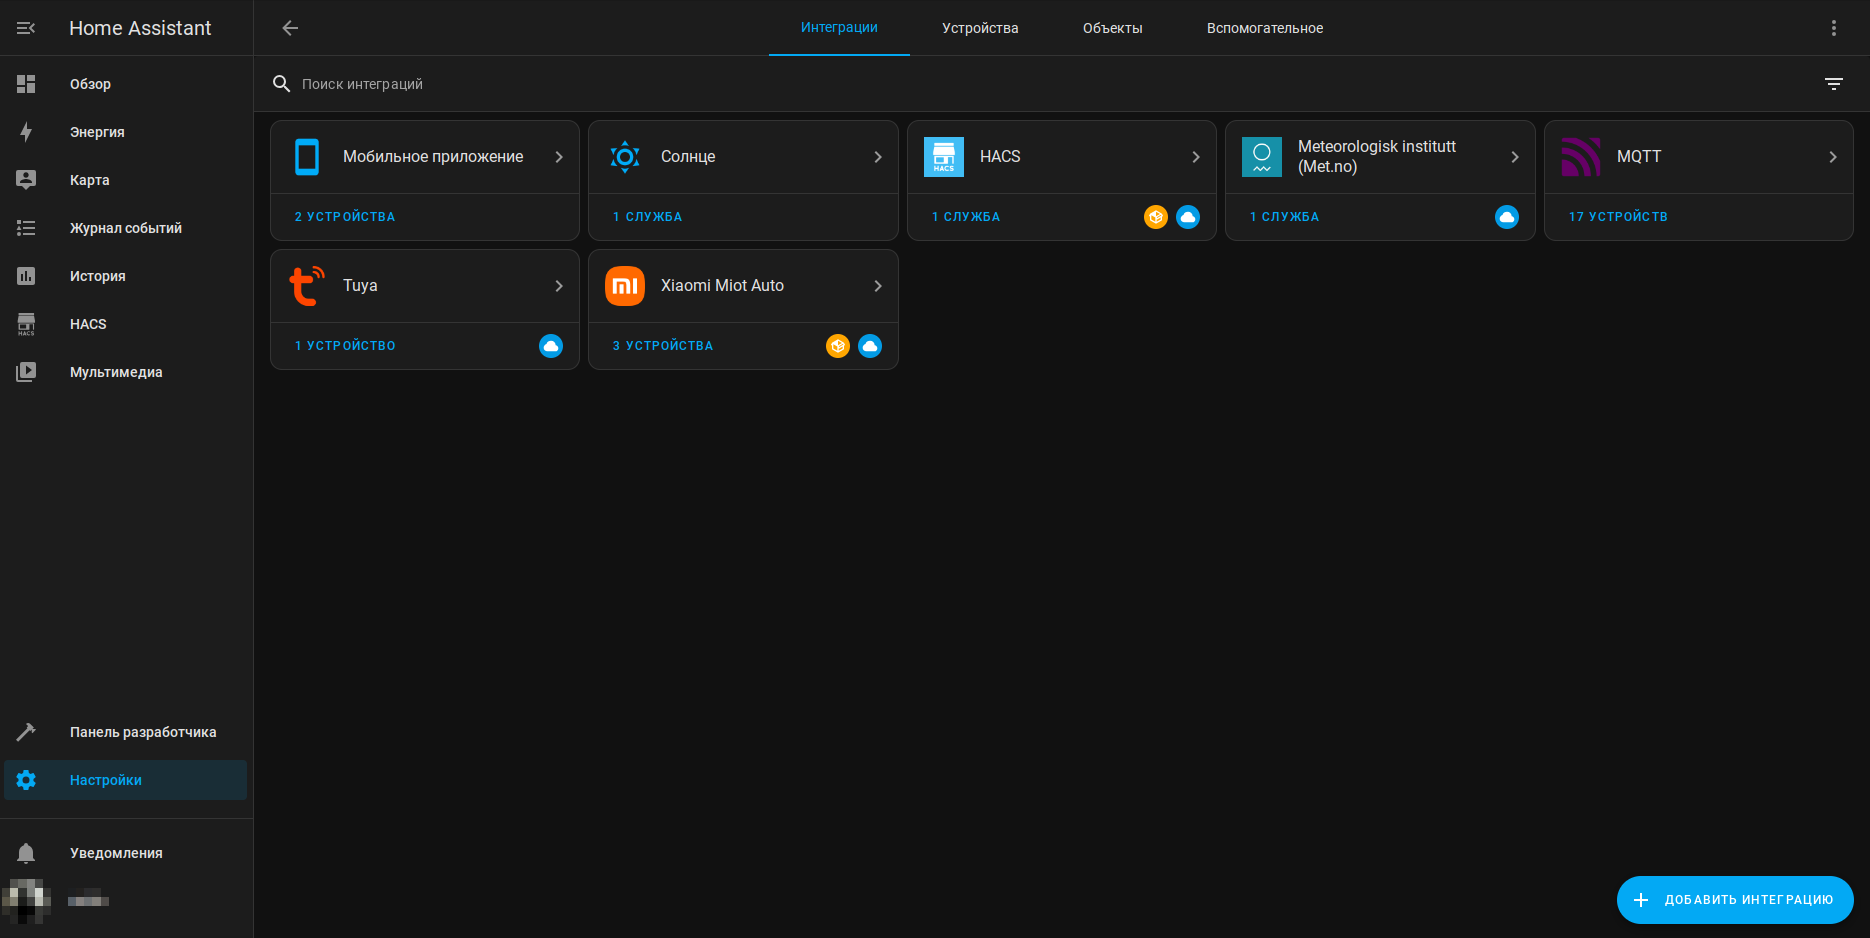The height and width of the screenshot is (938, 1870).
Task: Open Настройки settings in sidebar
Action: pos(126,780)
